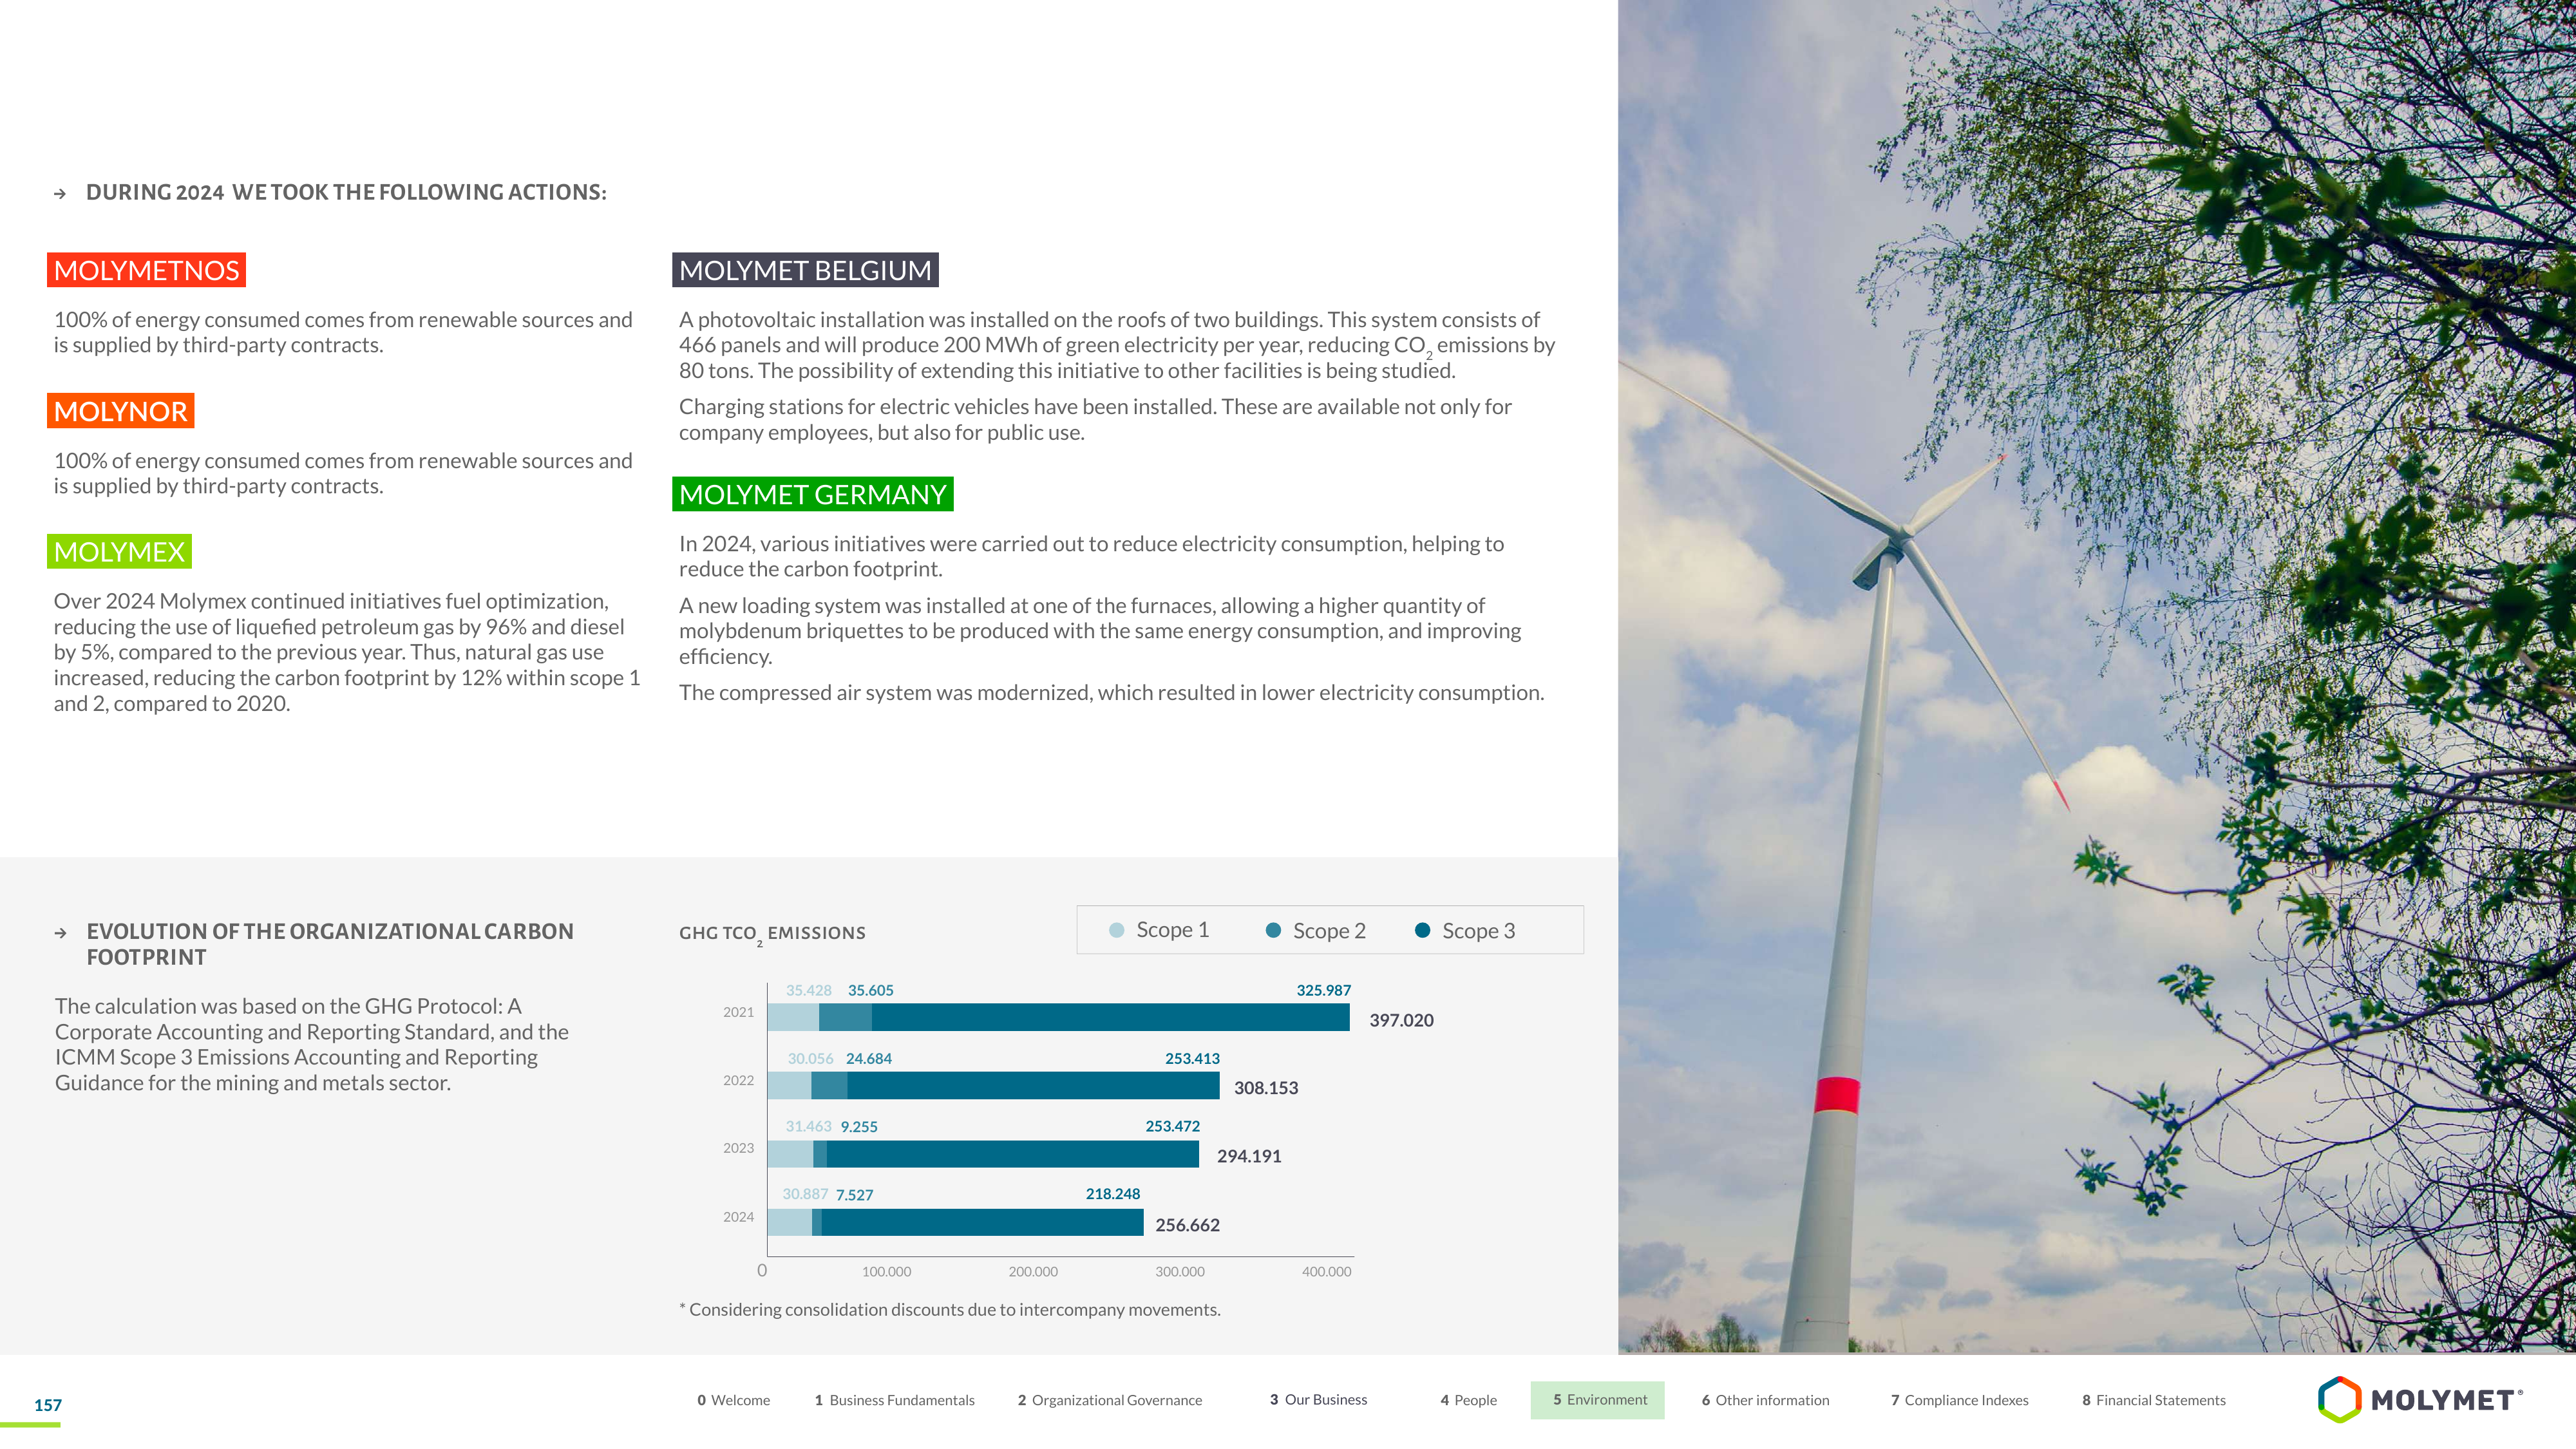Click the 2023 Scope 3 bar segment
2576x1449 pixels.
coord(1012,1154)
